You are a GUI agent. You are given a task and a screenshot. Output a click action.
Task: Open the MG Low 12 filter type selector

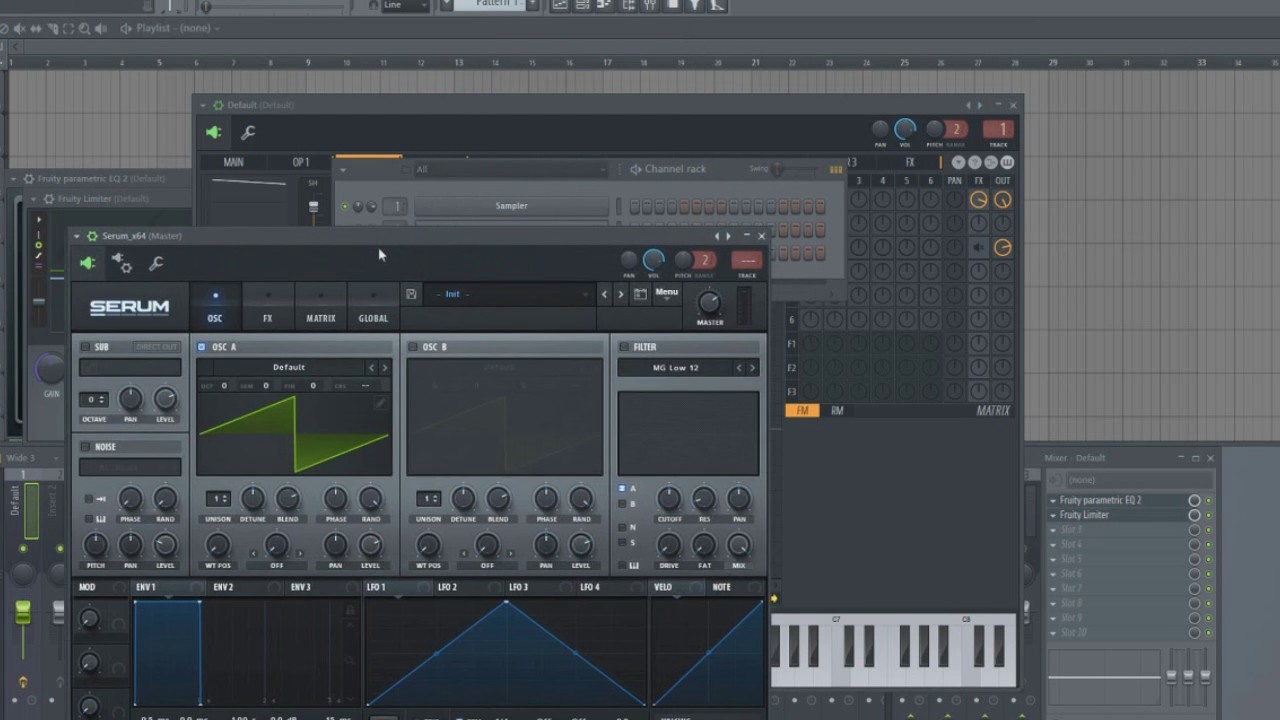675,368
